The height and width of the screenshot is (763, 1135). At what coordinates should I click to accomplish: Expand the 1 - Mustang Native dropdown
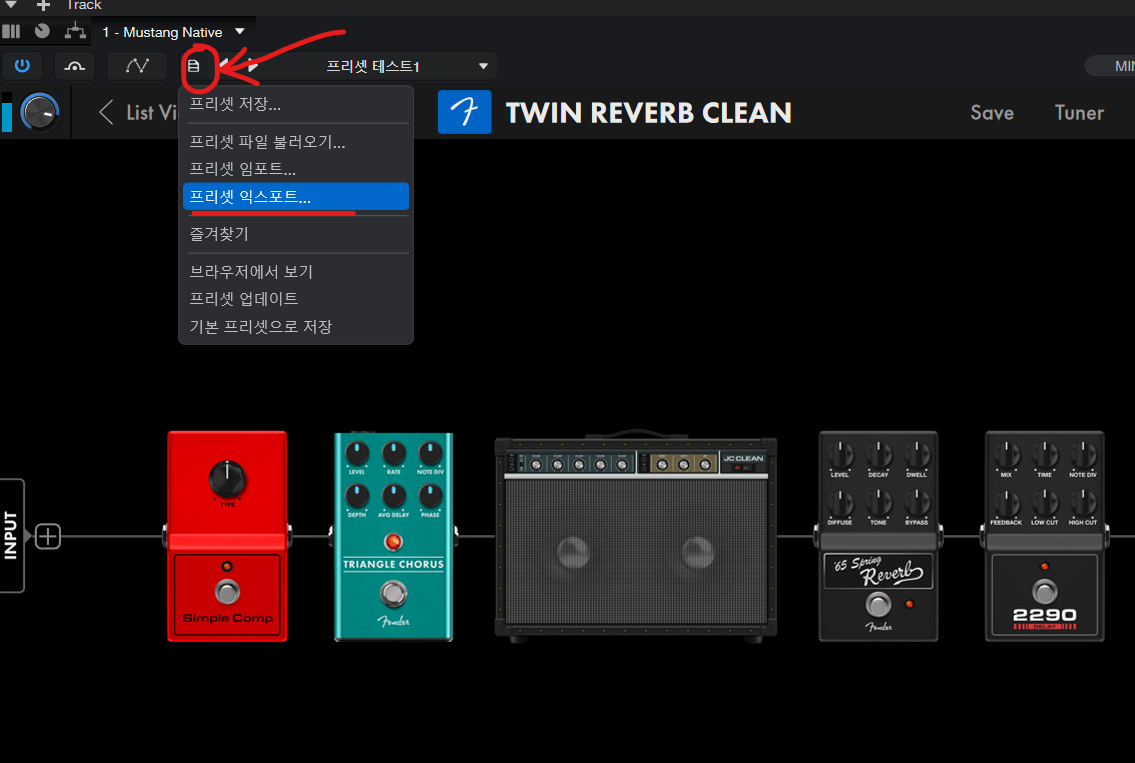(x=239, y=32)
